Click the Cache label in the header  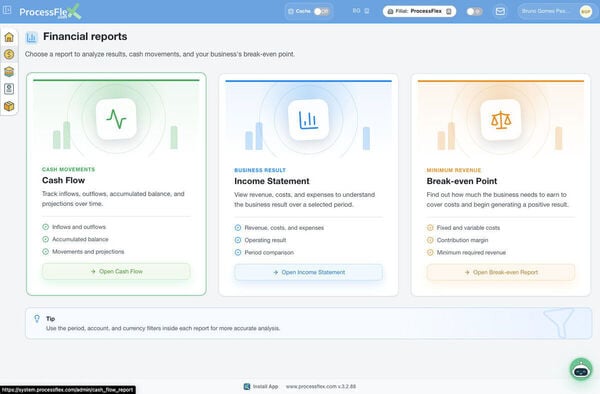click(x=303, y=11)
